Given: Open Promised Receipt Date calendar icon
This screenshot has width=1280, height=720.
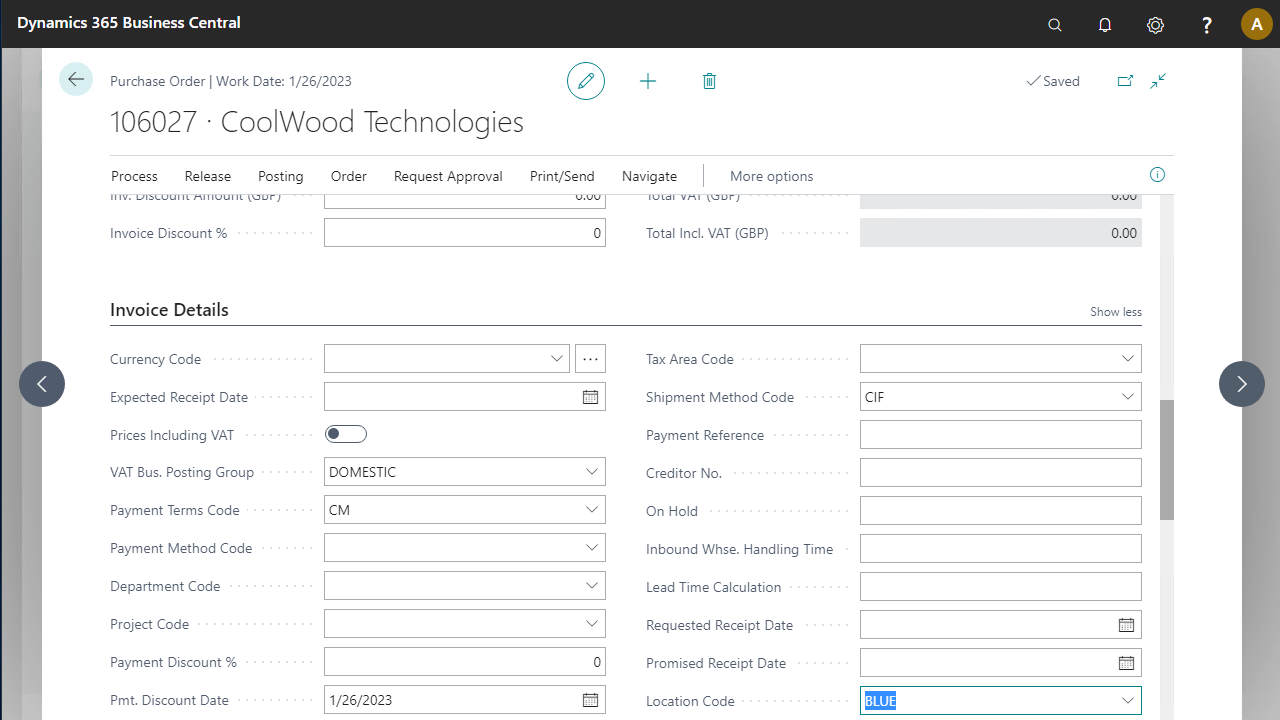Looking at the screenshot, I should 1126,663.
